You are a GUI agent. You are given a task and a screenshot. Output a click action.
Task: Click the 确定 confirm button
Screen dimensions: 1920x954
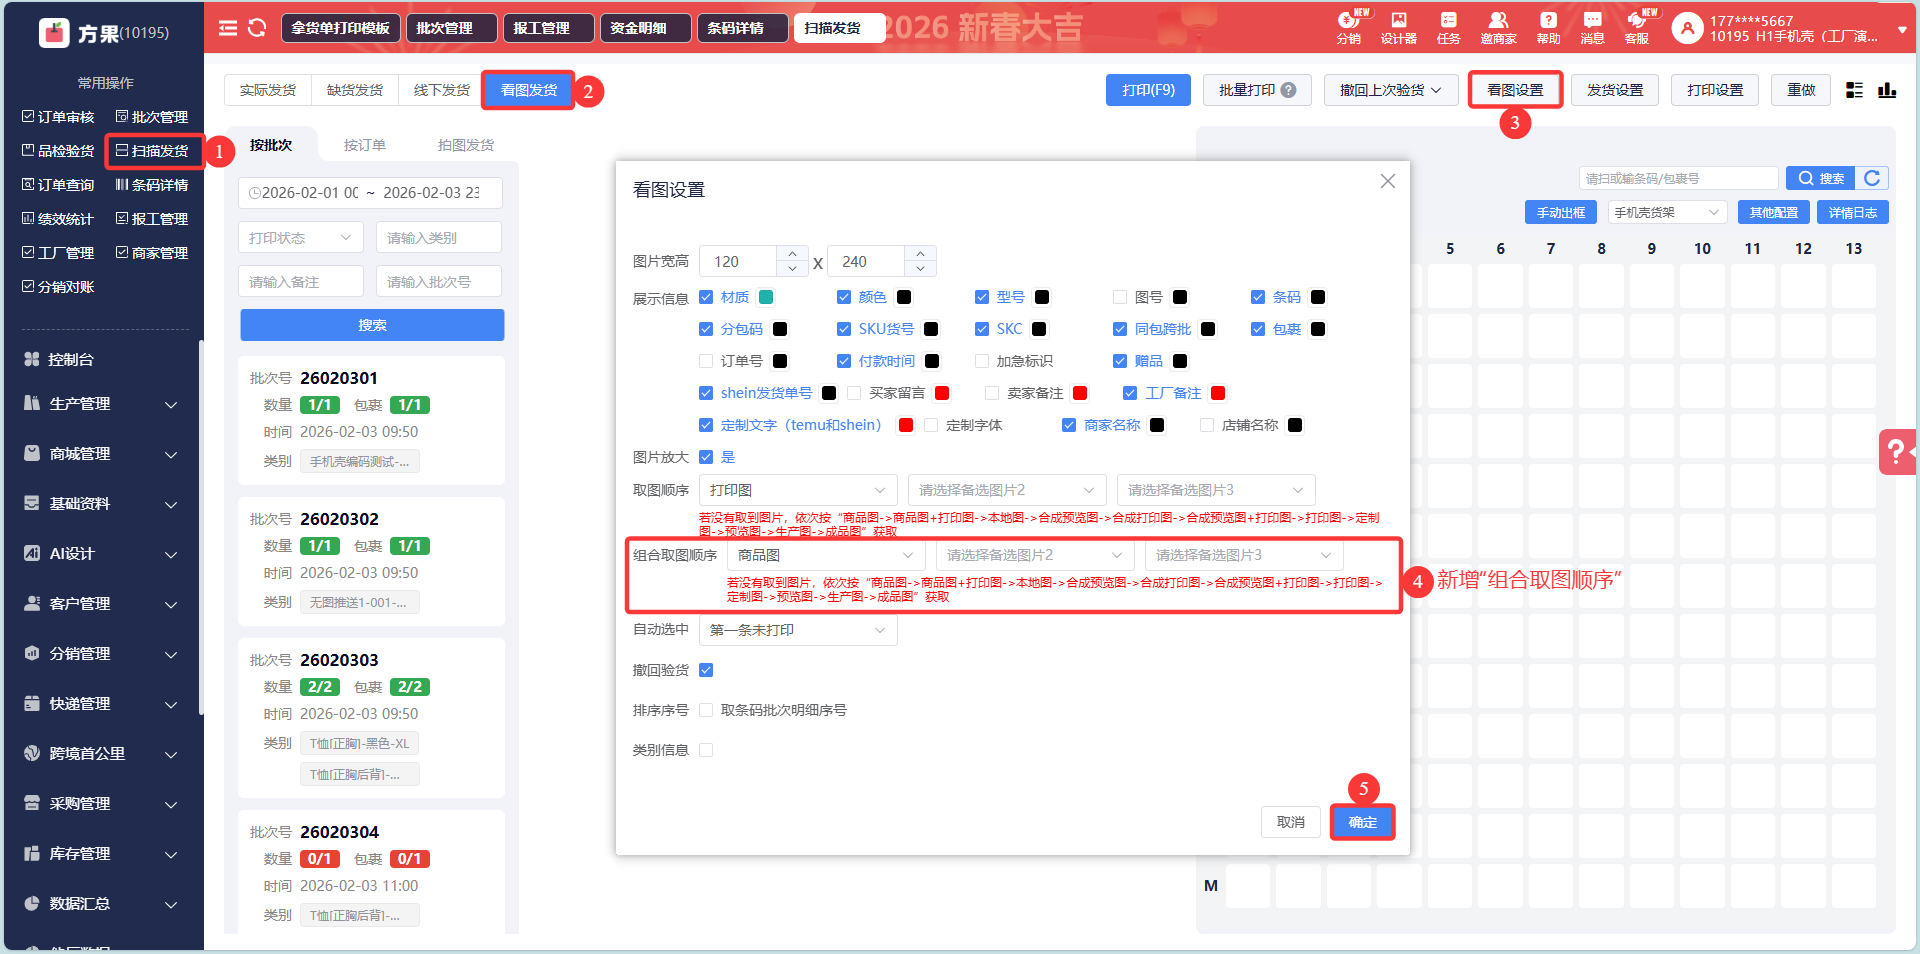(1362, 822)
